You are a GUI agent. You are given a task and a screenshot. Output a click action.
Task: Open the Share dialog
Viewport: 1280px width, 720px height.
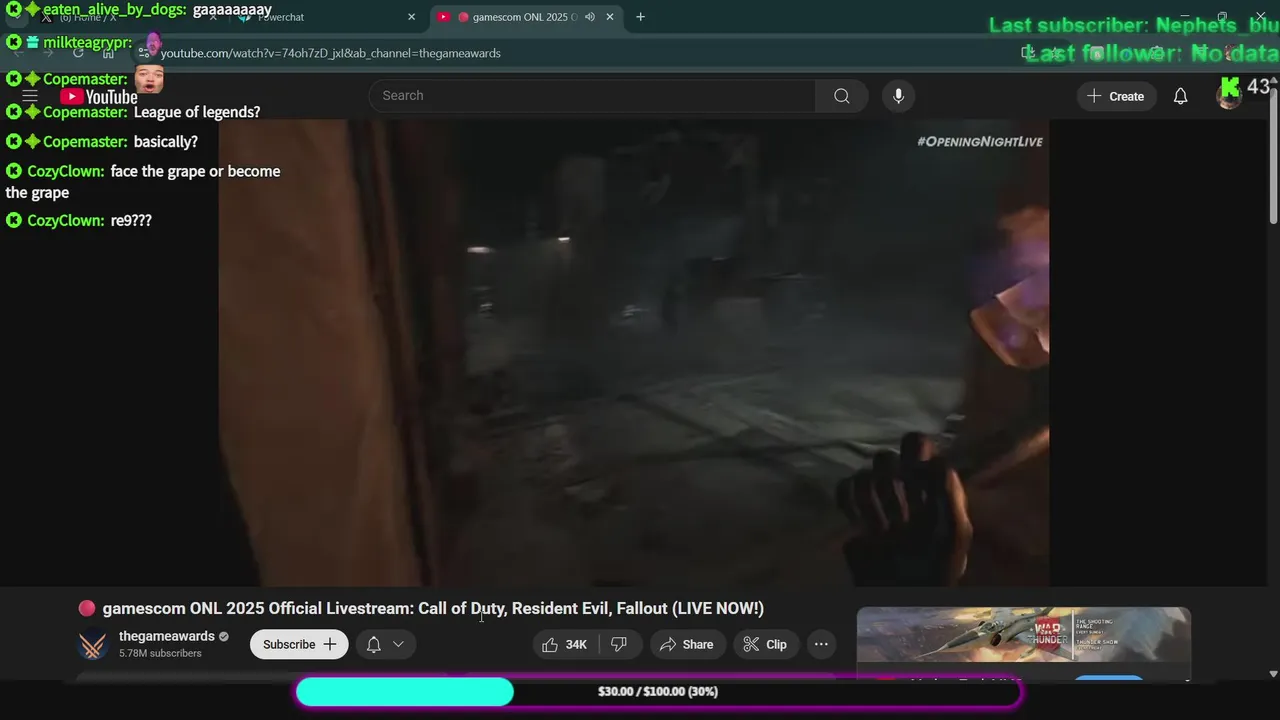(686, 644)
